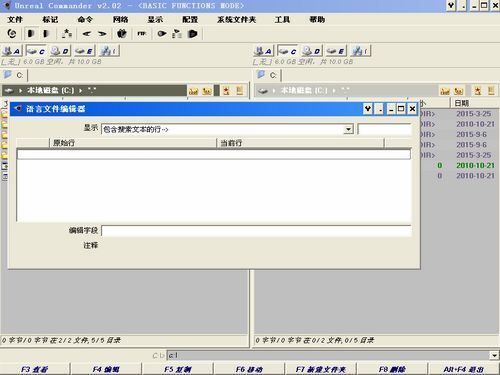This screenshot has width=500, height=375.
Task: Open the 显示 menu
Action: [x=155, y=20]
